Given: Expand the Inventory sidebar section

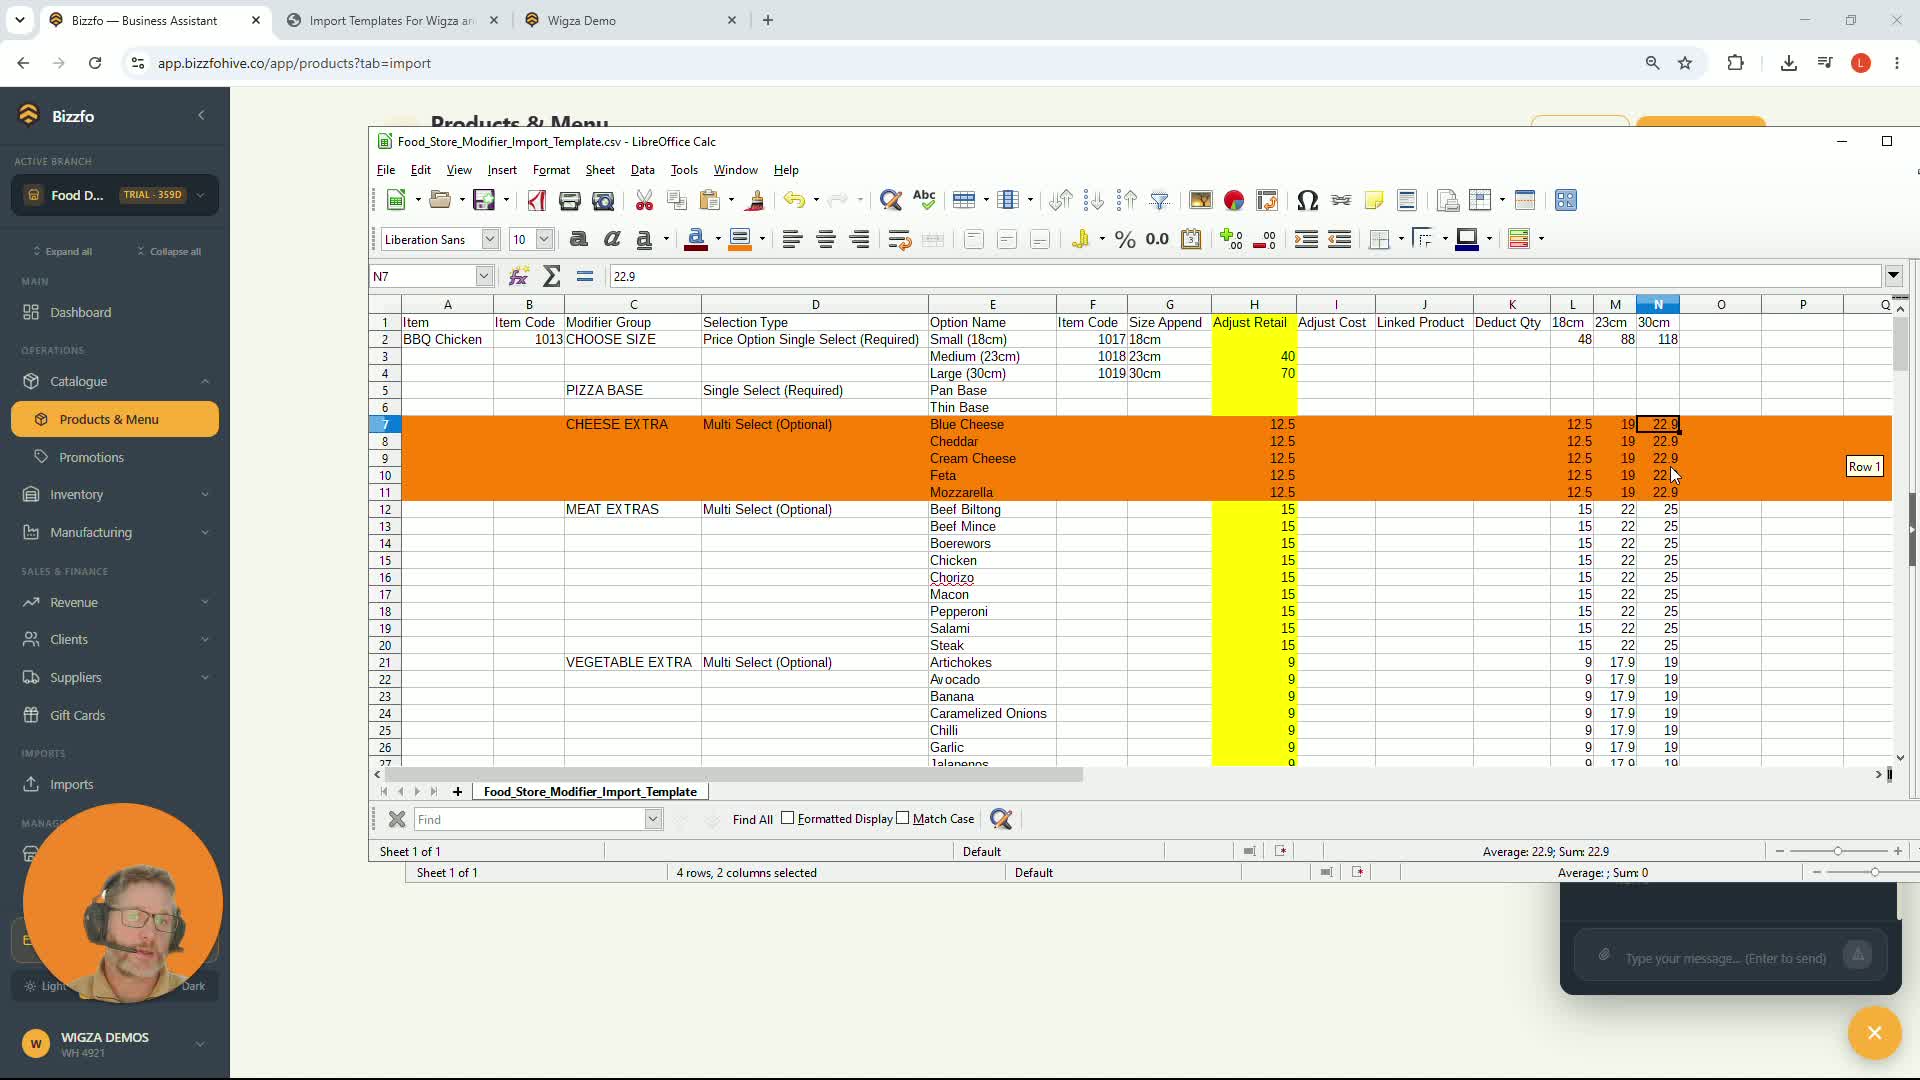Looking at the screenshot, I should tap(205, 494).
